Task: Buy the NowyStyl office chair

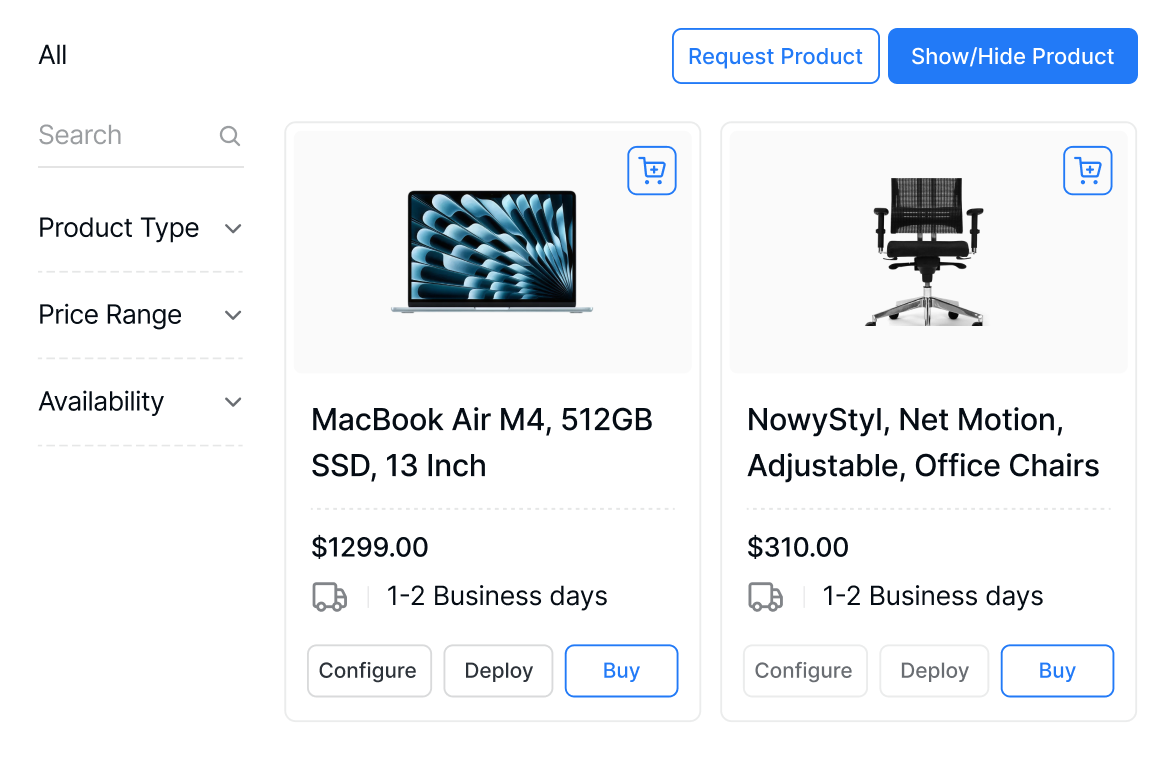Action: click(1057, 671)
